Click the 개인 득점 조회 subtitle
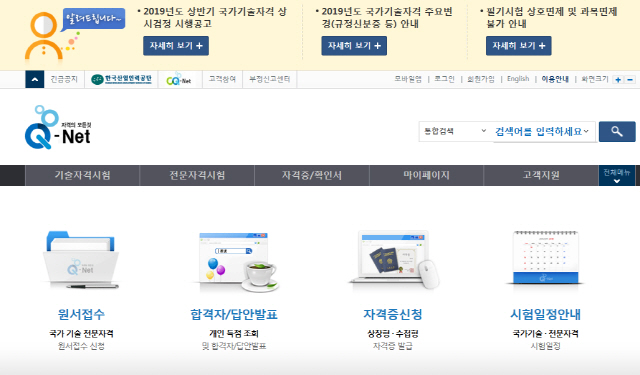This screenshot has width=640, height=375. pos(234,333)
